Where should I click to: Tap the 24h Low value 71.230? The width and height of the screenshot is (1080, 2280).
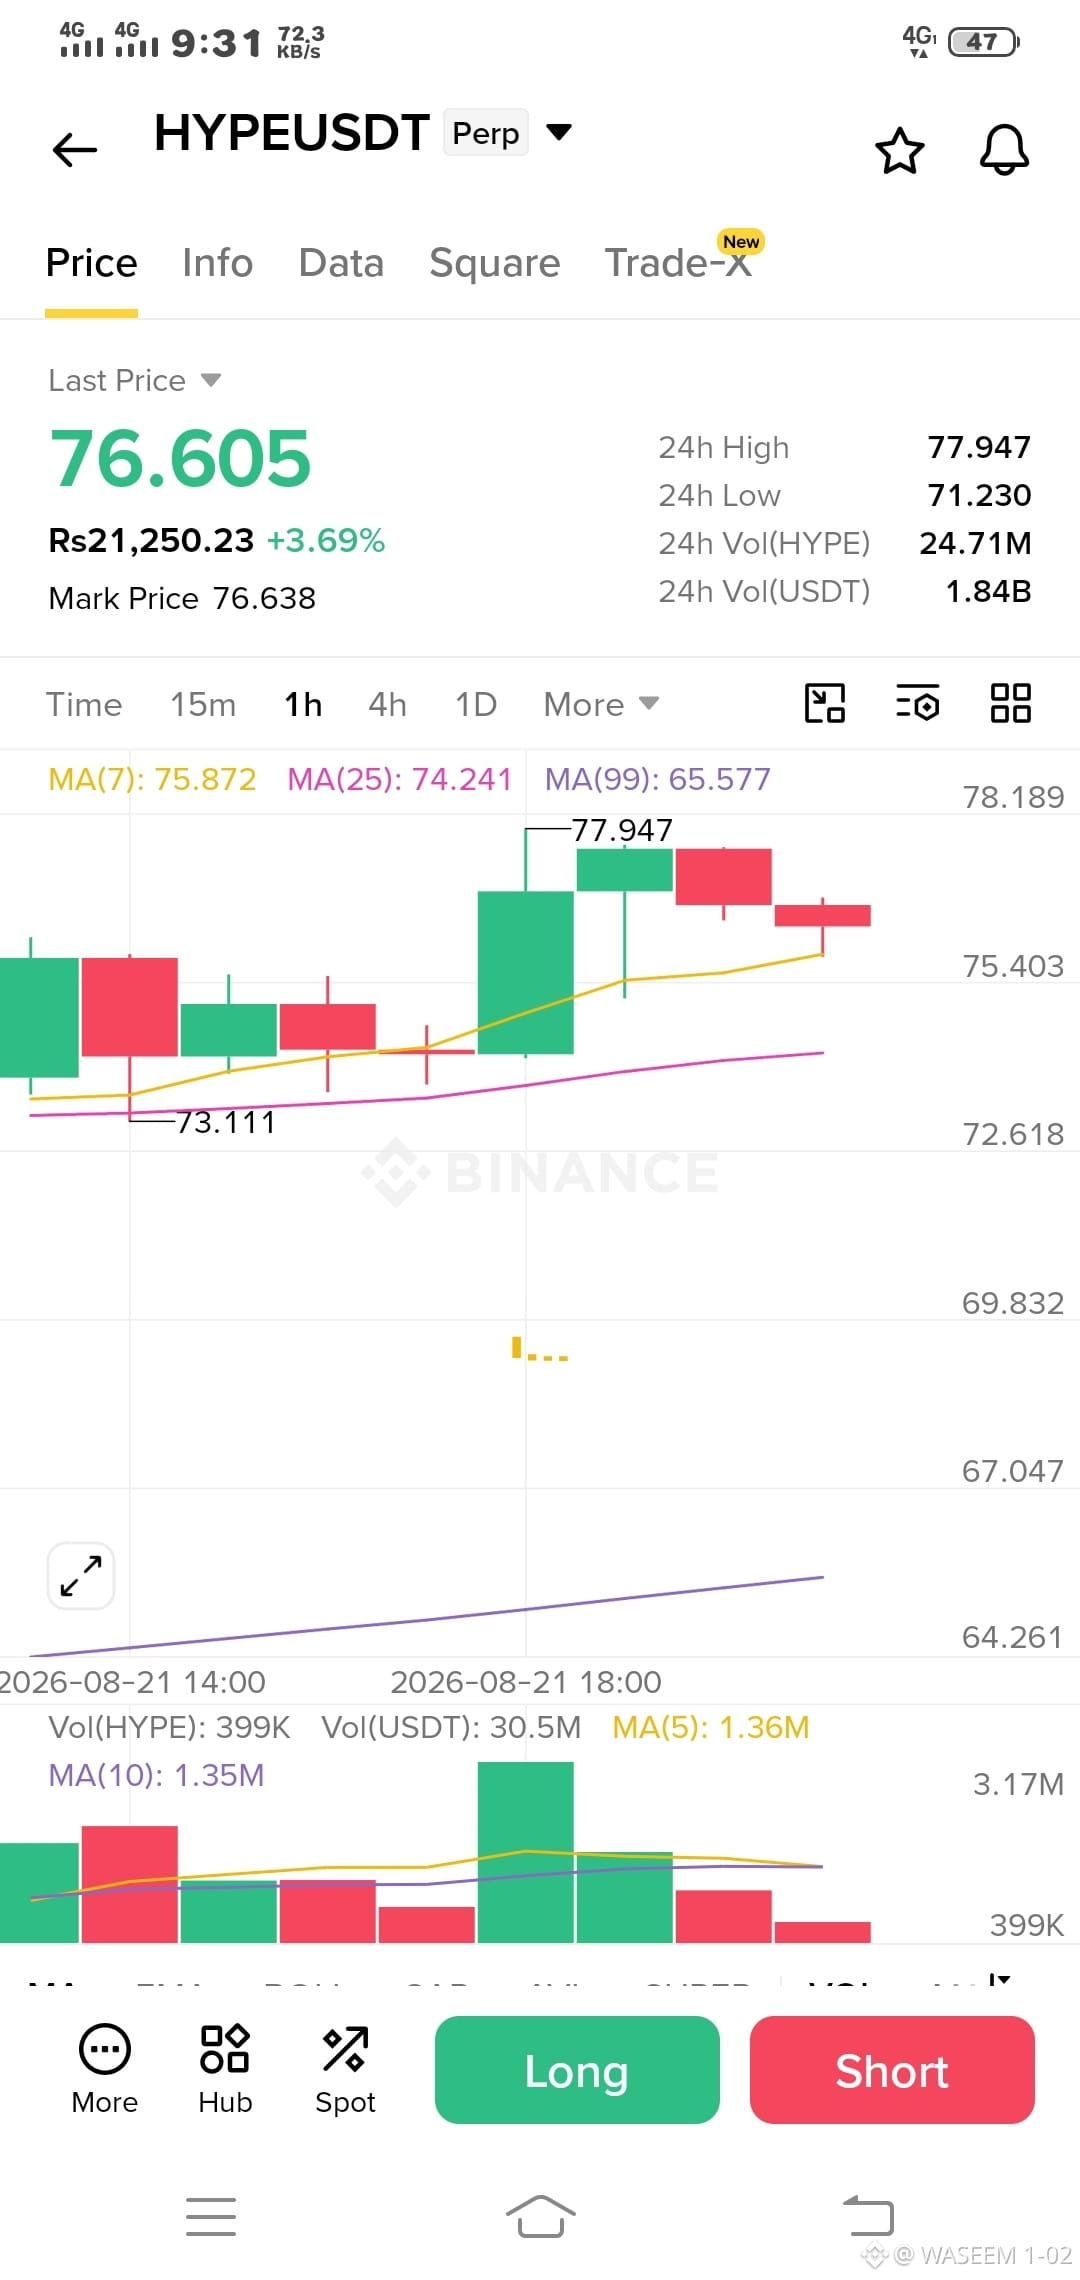pos(980,495)
